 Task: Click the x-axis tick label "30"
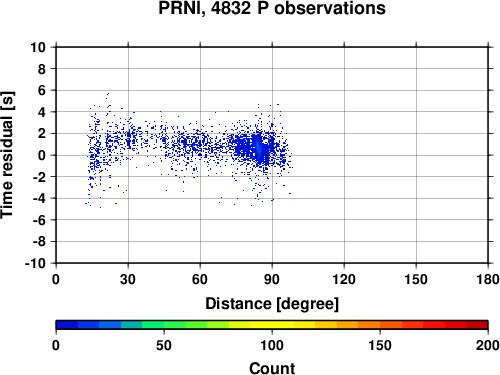128,279
